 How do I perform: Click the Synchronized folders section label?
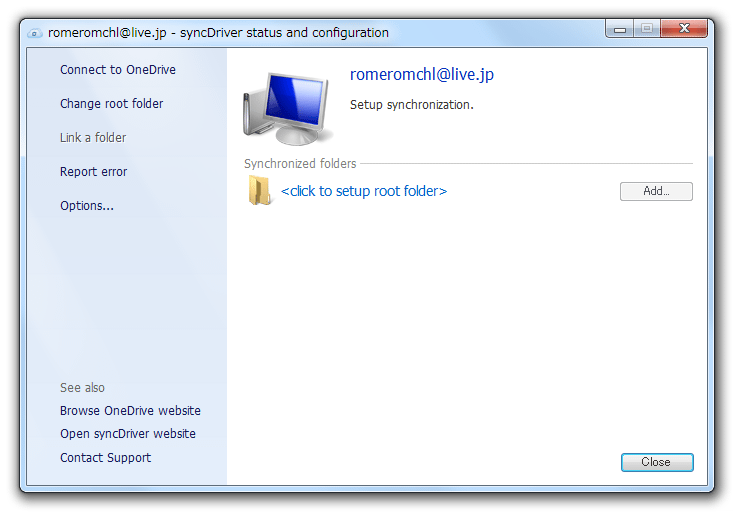click(300, 163)
